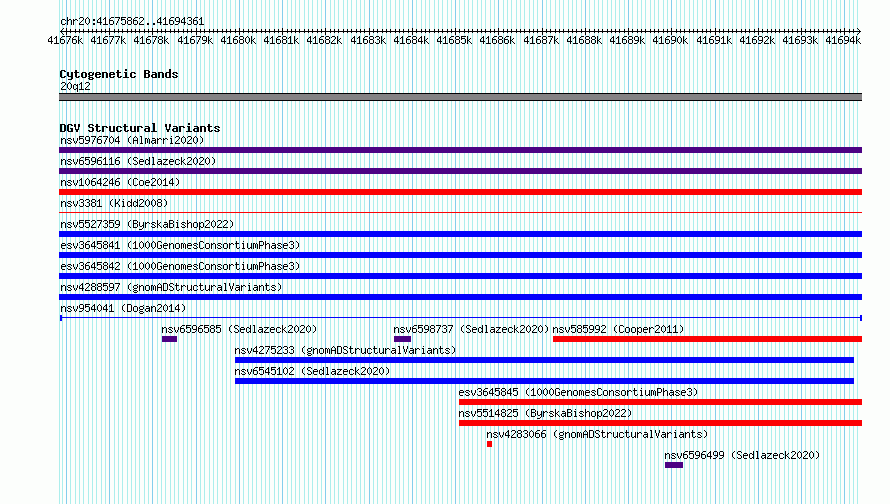Select the nsv6596116 purple variant bar

460,171
